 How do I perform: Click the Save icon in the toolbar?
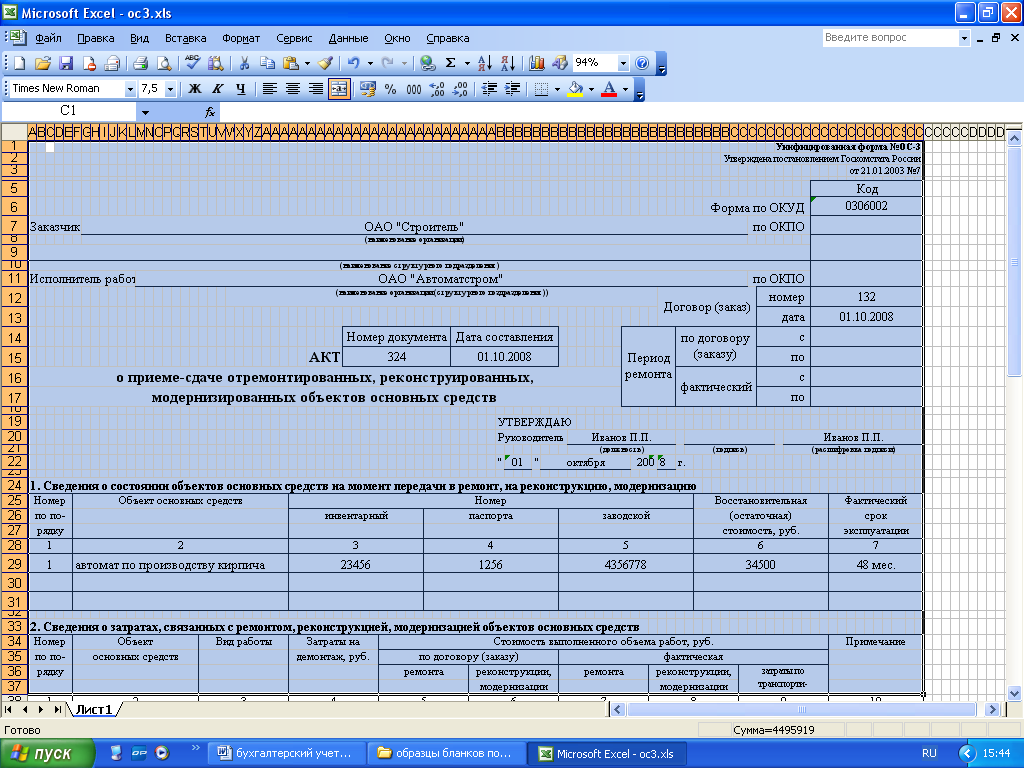coord(66,63)
